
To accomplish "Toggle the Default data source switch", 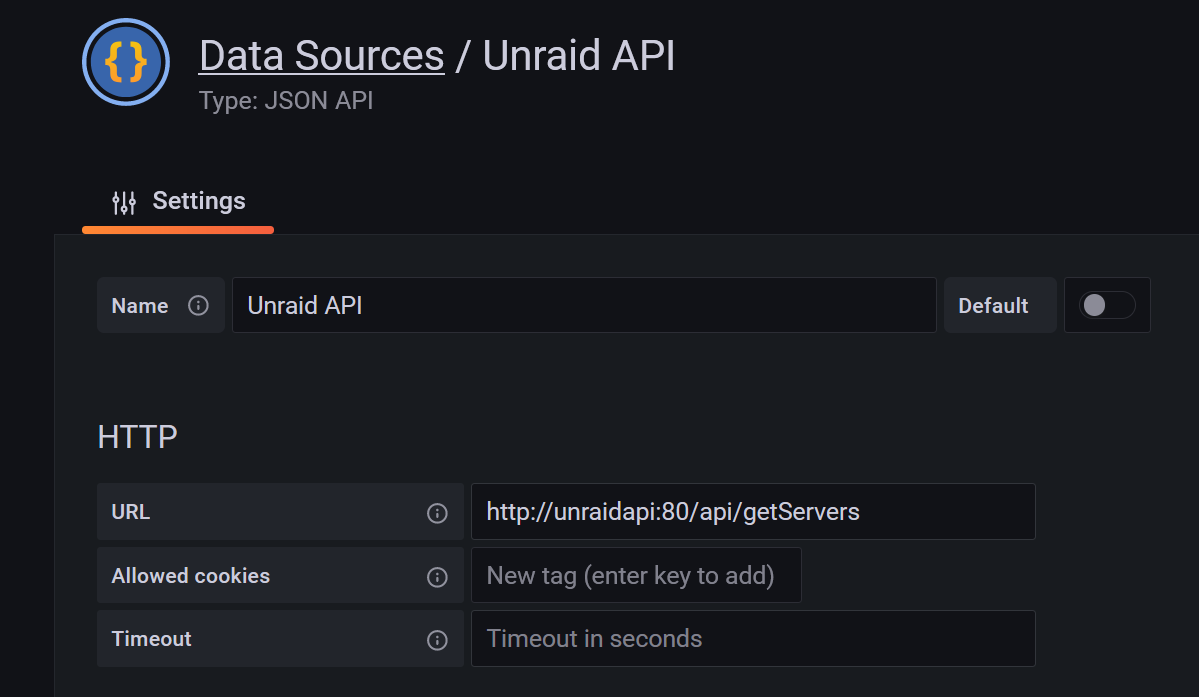I will click(1106, 305).
